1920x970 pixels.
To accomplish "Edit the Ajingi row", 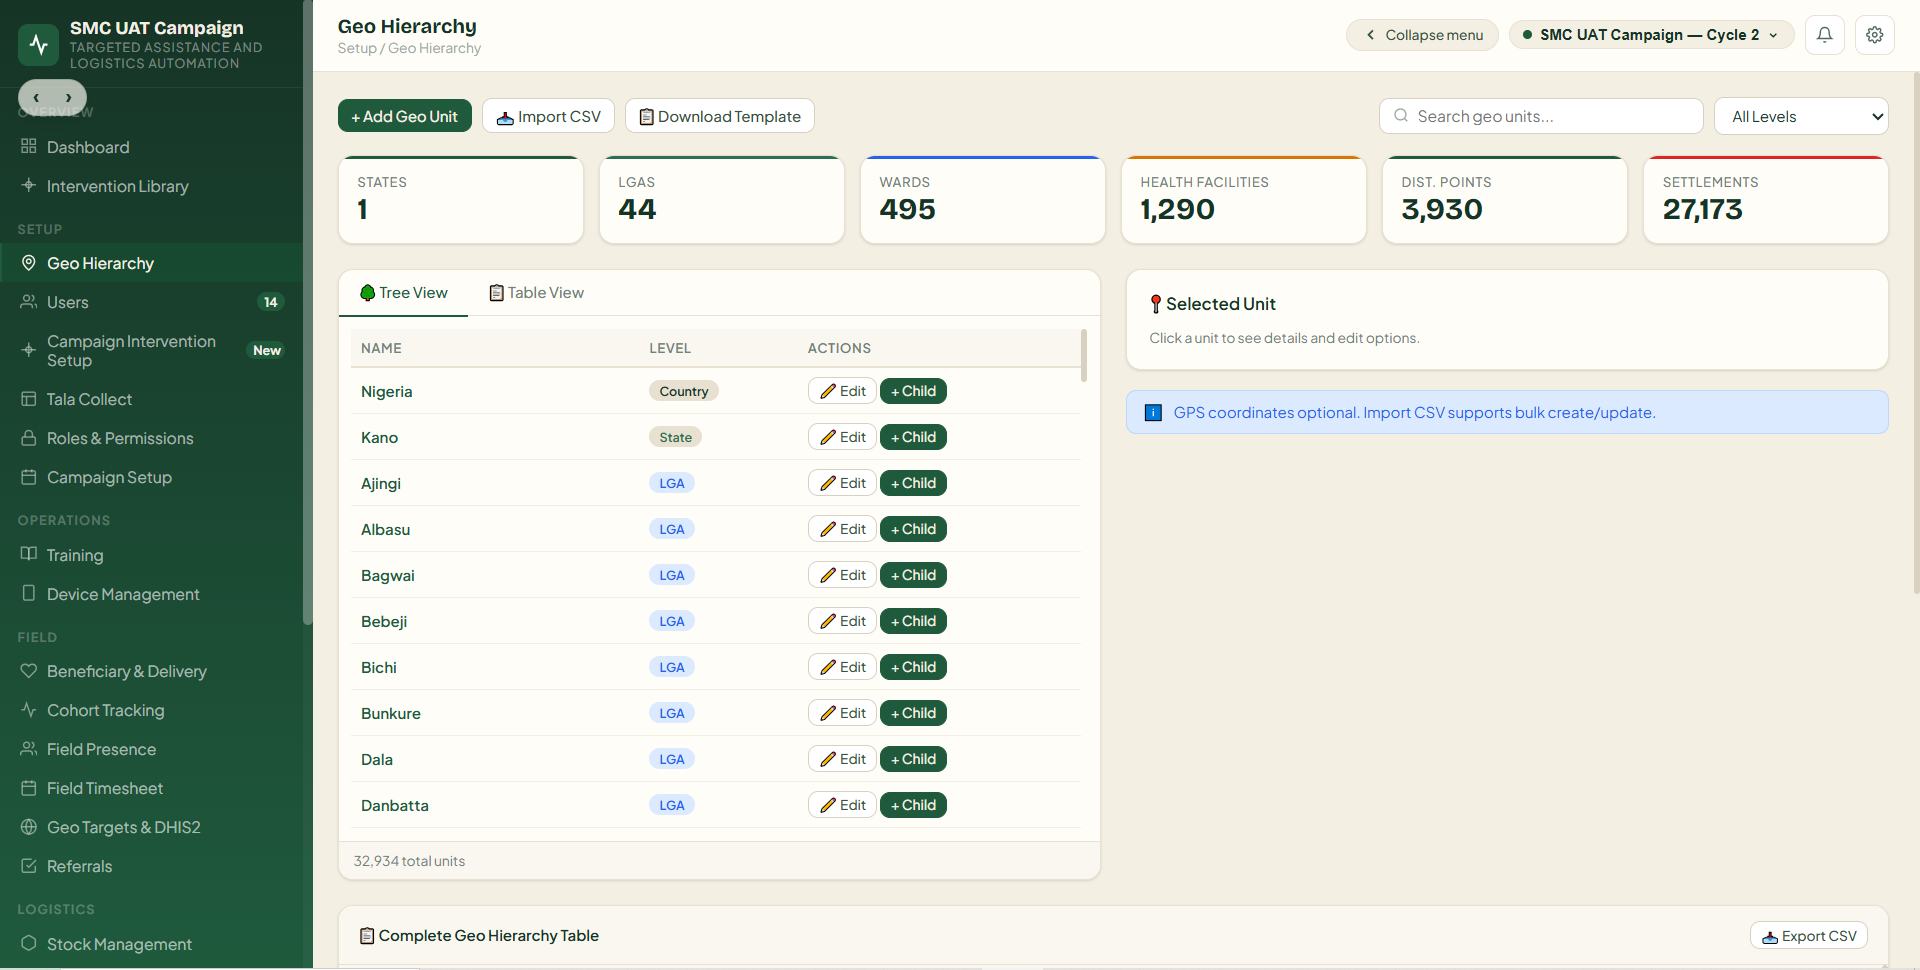I will pyautogui.click(x=842, y=483).
